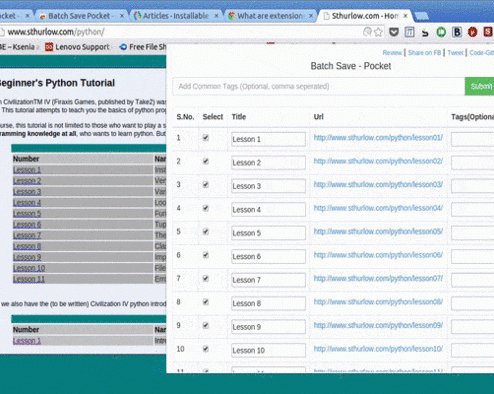Open the lesson01 URL in popup table
494x394 pixels.
pos(378,138)
